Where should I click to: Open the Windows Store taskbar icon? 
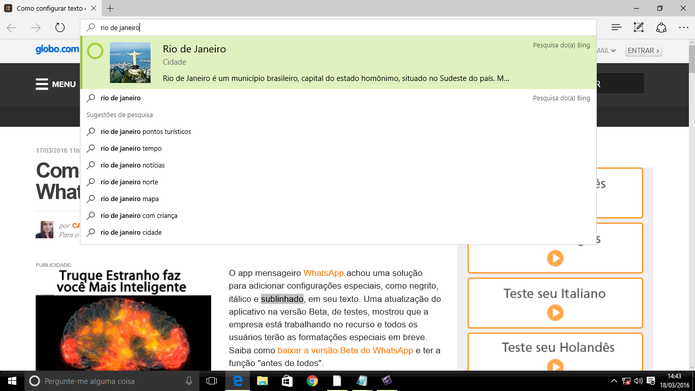[x=287, y=381]
